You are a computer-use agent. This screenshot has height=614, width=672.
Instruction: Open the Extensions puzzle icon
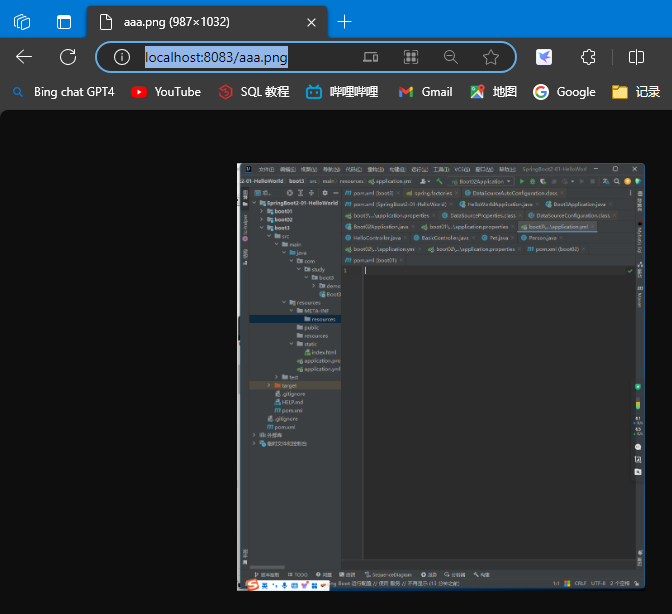588,57
